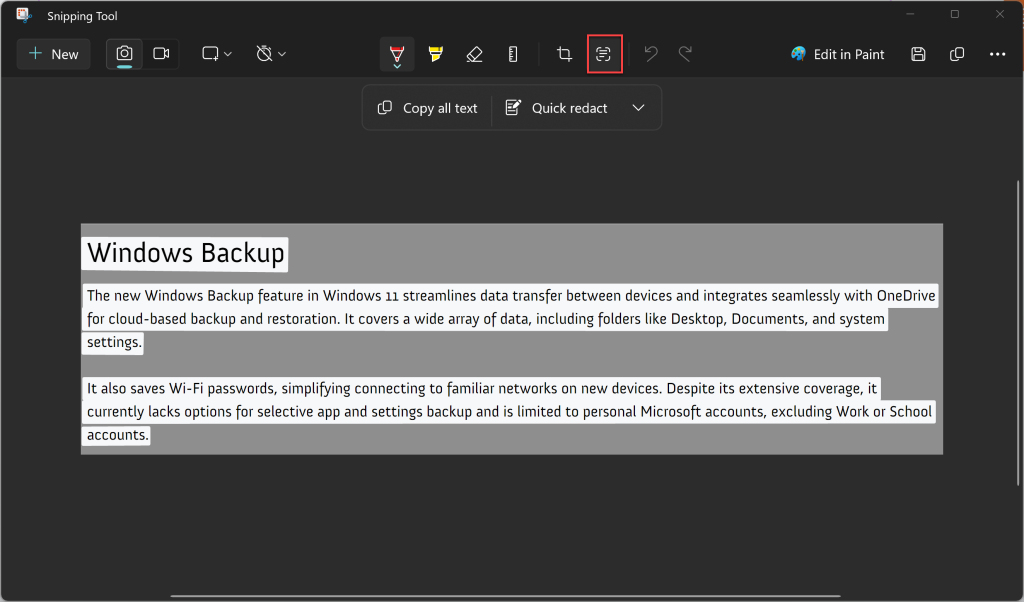Click the line starting 'currently lacks options'

coord(509,412)
